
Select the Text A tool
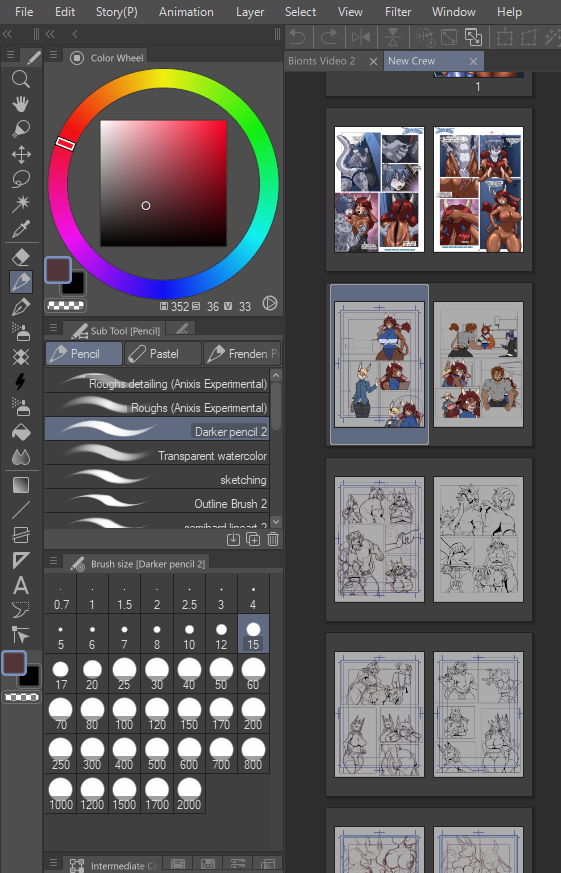(21, 585)
